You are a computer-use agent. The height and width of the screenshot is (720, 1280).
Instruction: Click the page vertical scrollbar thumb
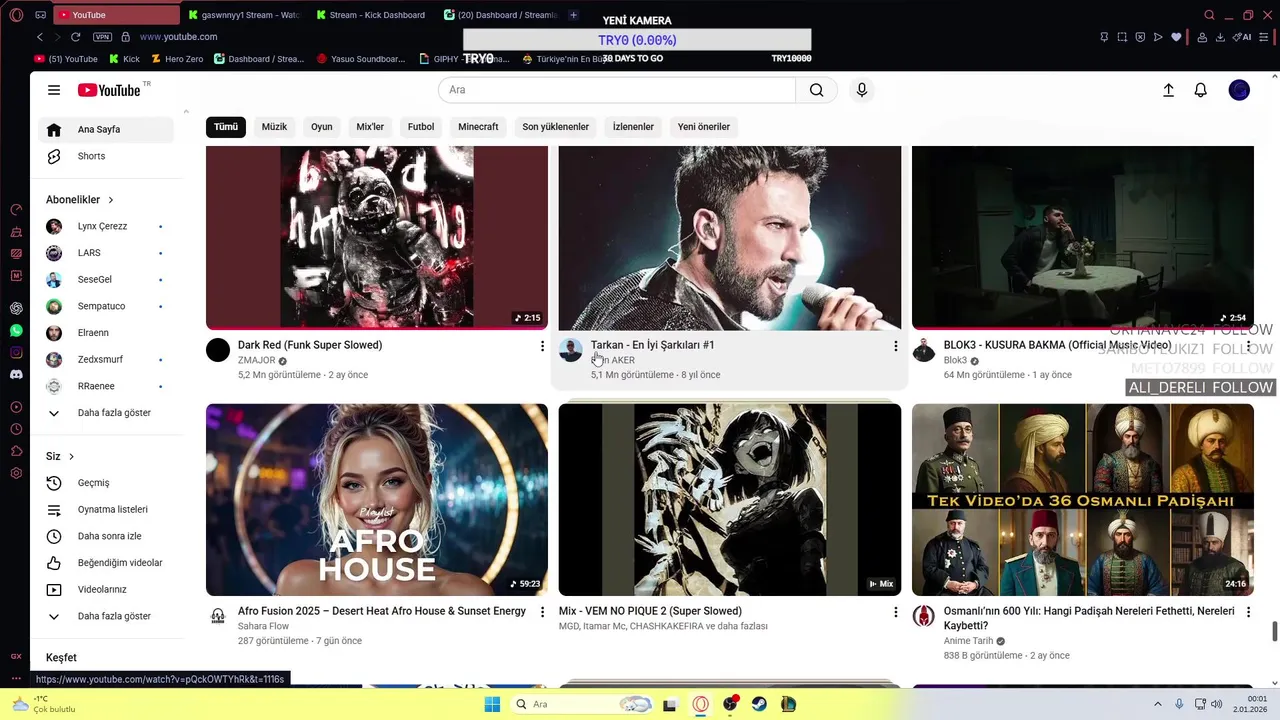[1274, 632]
